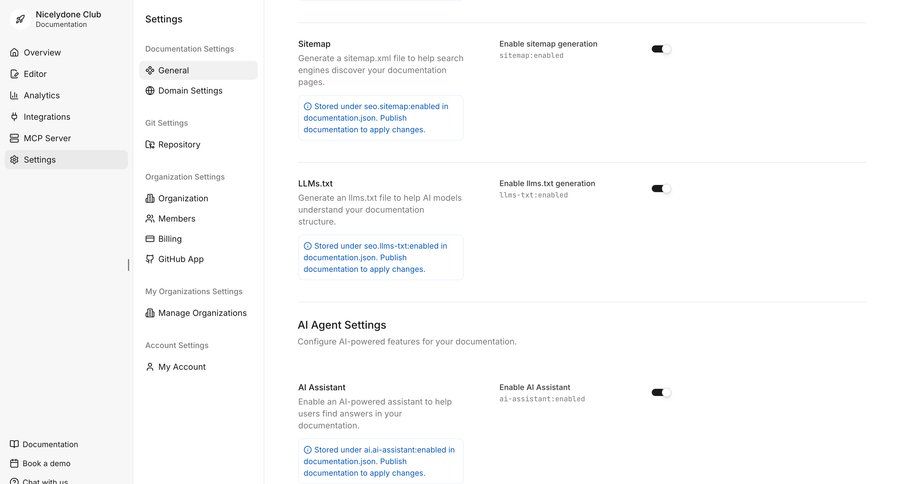The width and height of the screenshot is (900, 484).
Task: Click the Book a demo link
Action: click(x=46, y=463)
